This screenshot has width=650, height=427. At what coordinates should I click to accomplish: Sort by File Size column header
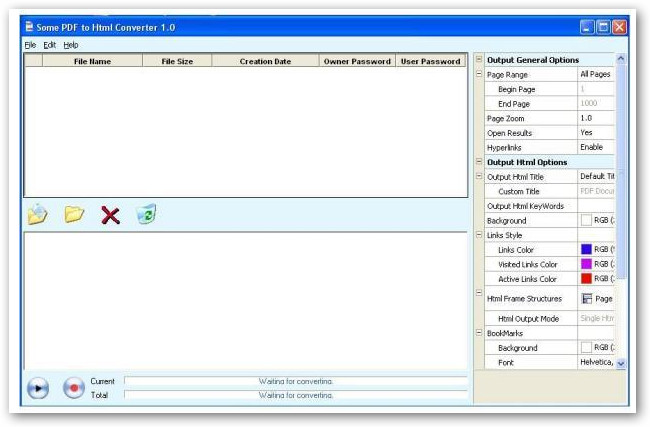pos(177,61)
